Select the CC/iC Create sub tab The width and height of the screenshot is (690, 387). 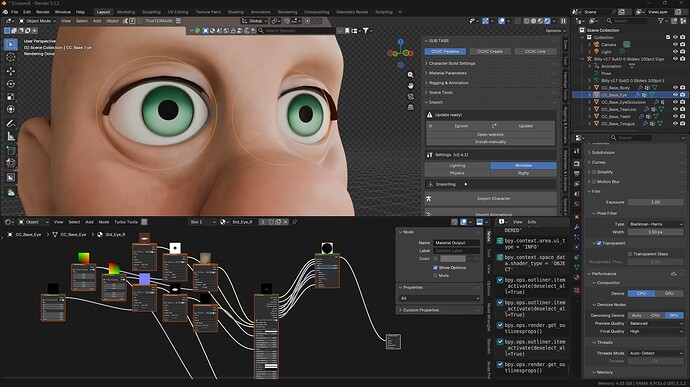click(x=490, y=52)
